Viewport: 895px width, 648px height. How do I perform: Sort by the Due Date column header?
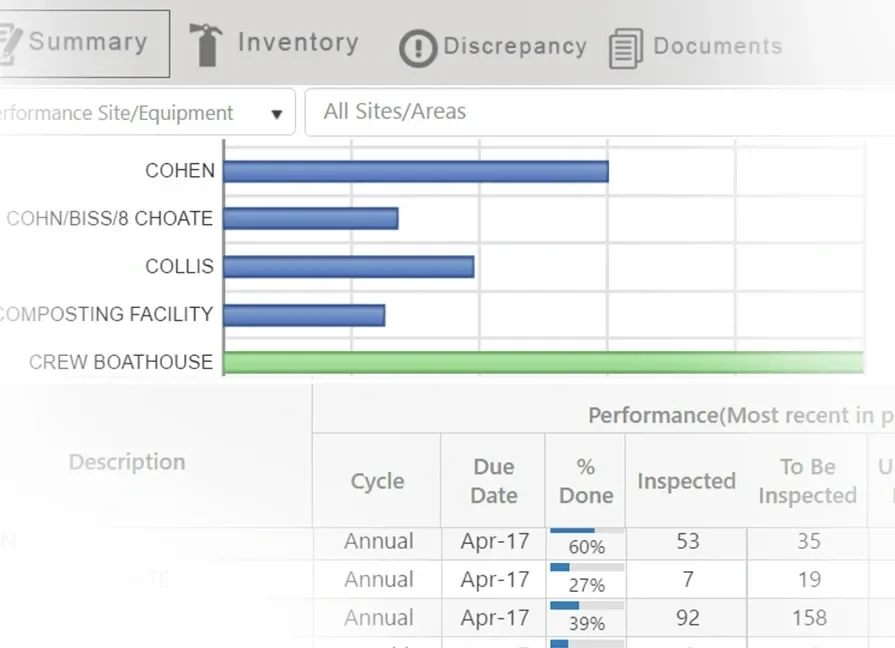coord(493,479)
